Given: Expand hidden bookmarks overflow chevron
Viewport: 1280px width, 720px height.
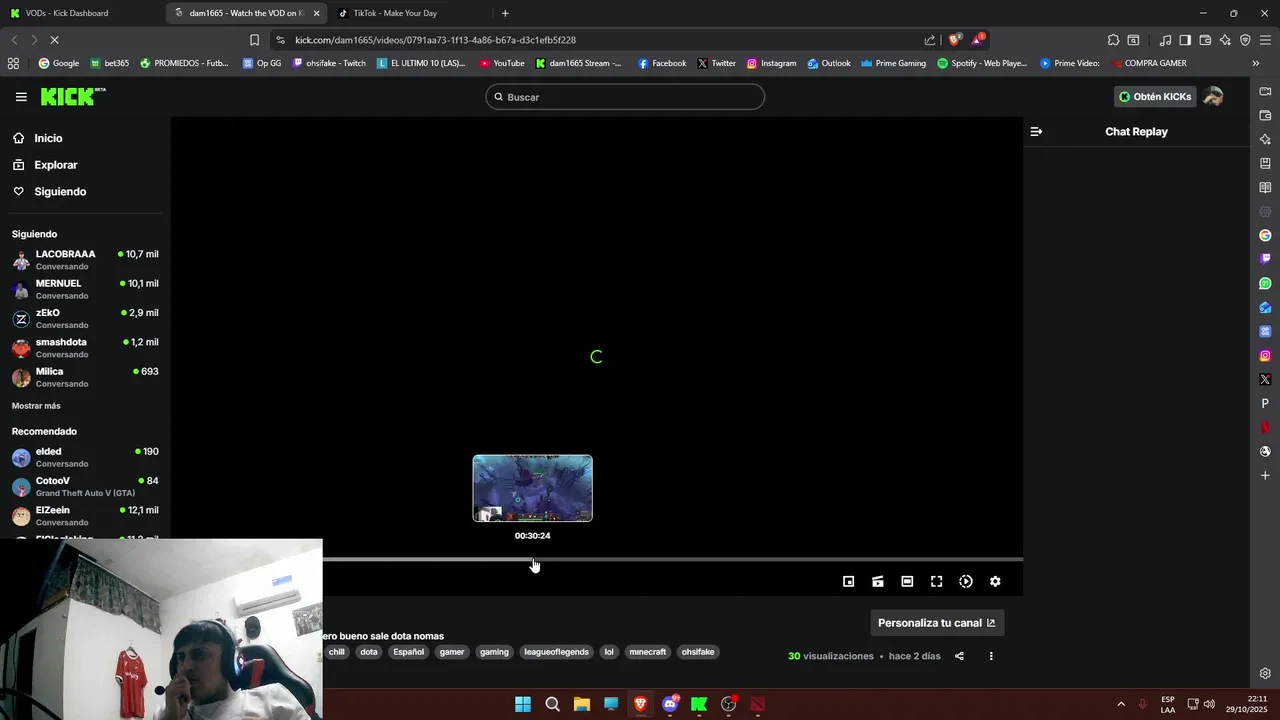Looking at the screenshot, I should (1255, 63).
